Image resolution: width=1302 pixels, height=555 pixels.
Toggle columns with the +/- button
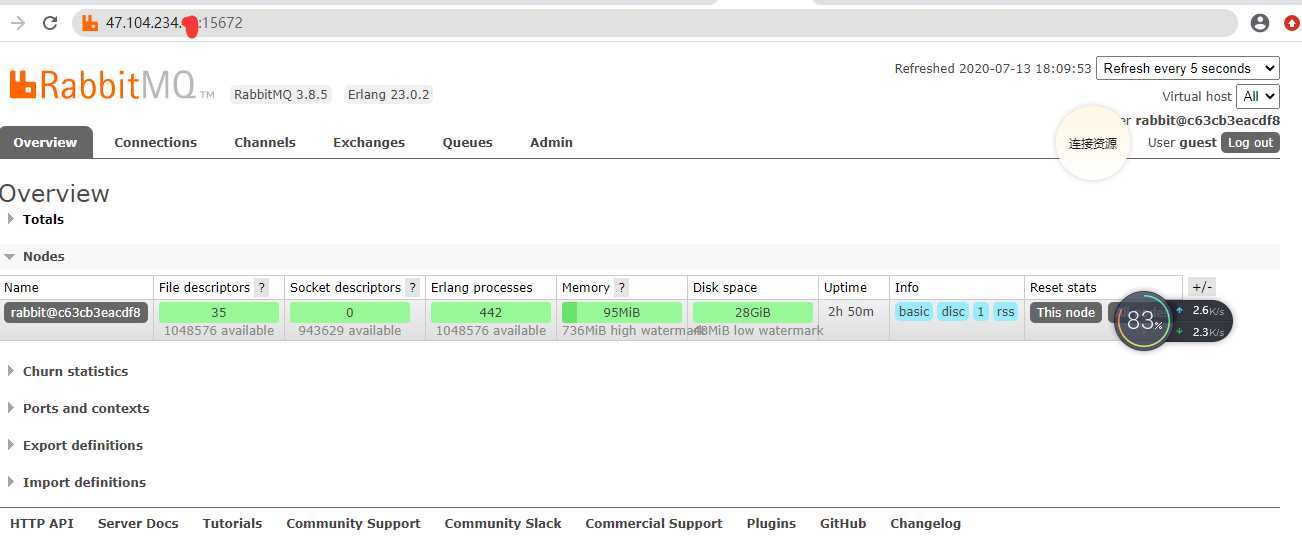coord(1202,287)
